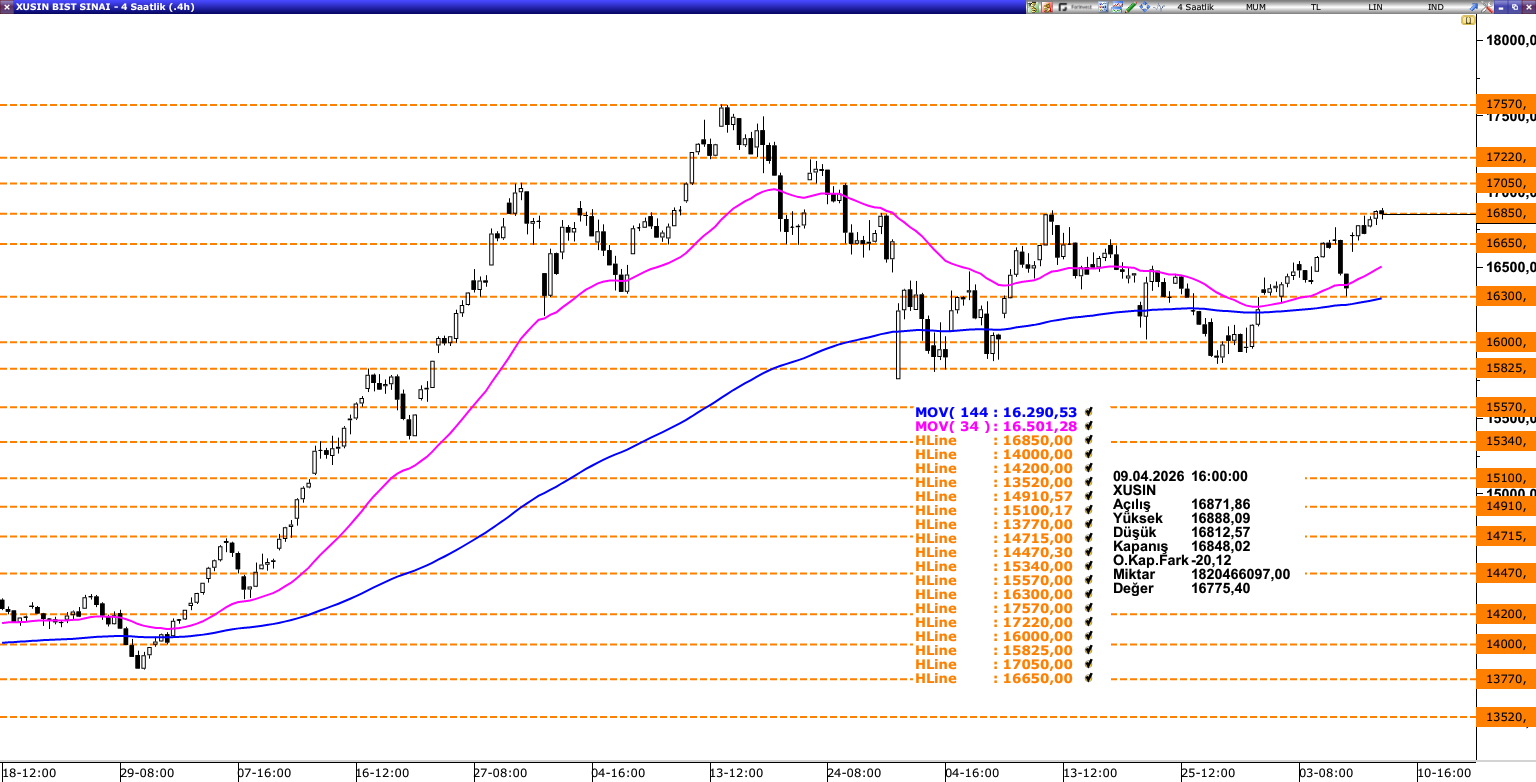Click the blue diagonal arrow icon

pyautogui.click(x=1474, y=7)
